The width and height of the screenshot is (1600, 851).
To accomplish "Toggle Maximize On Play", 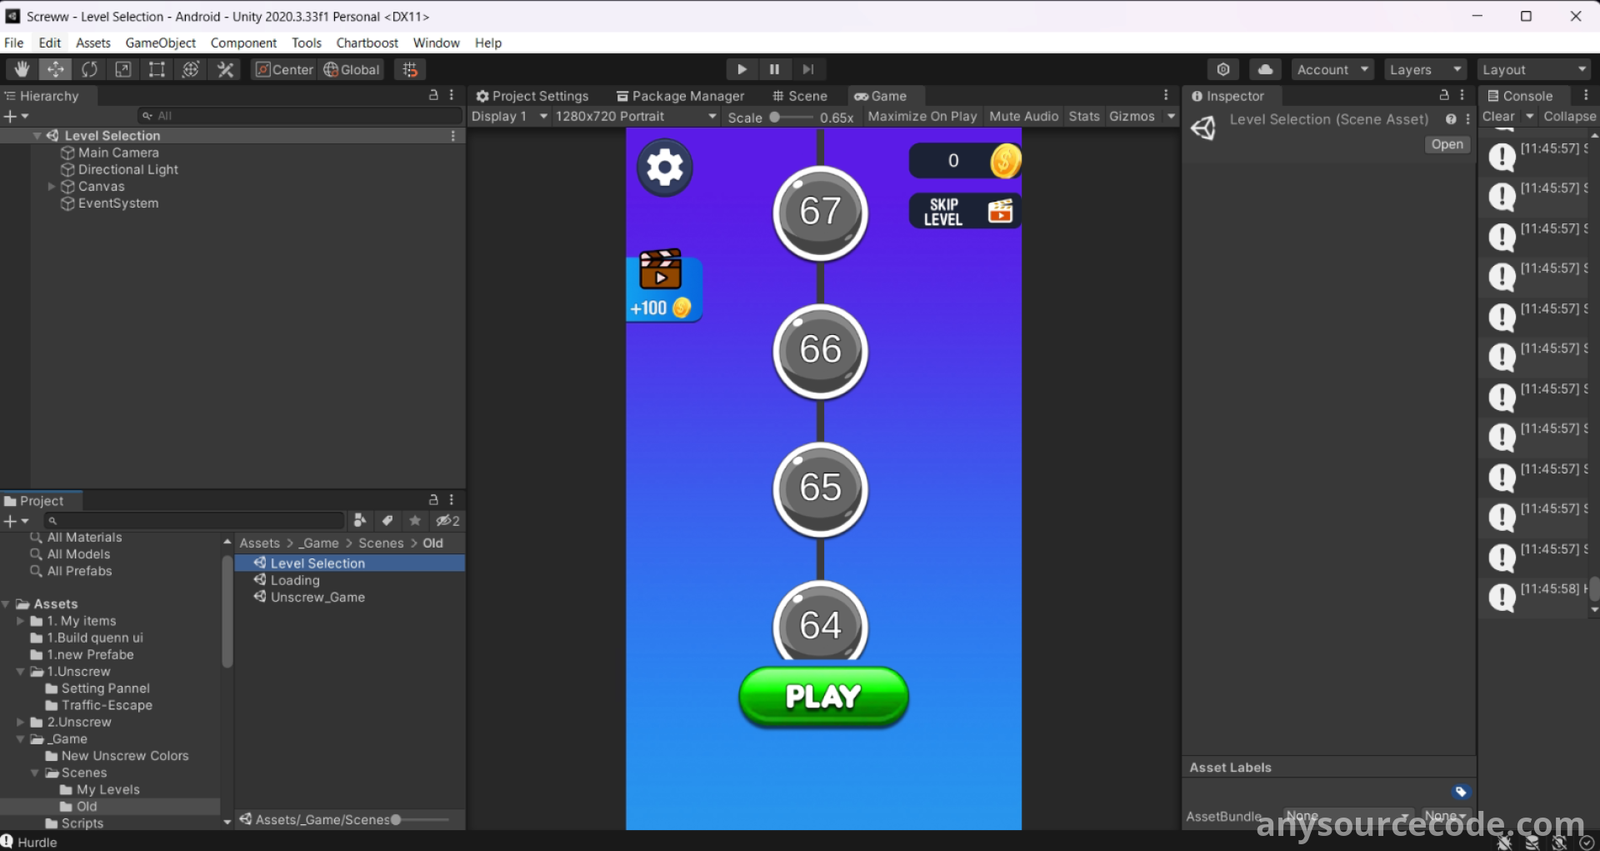I will point(922,116).
